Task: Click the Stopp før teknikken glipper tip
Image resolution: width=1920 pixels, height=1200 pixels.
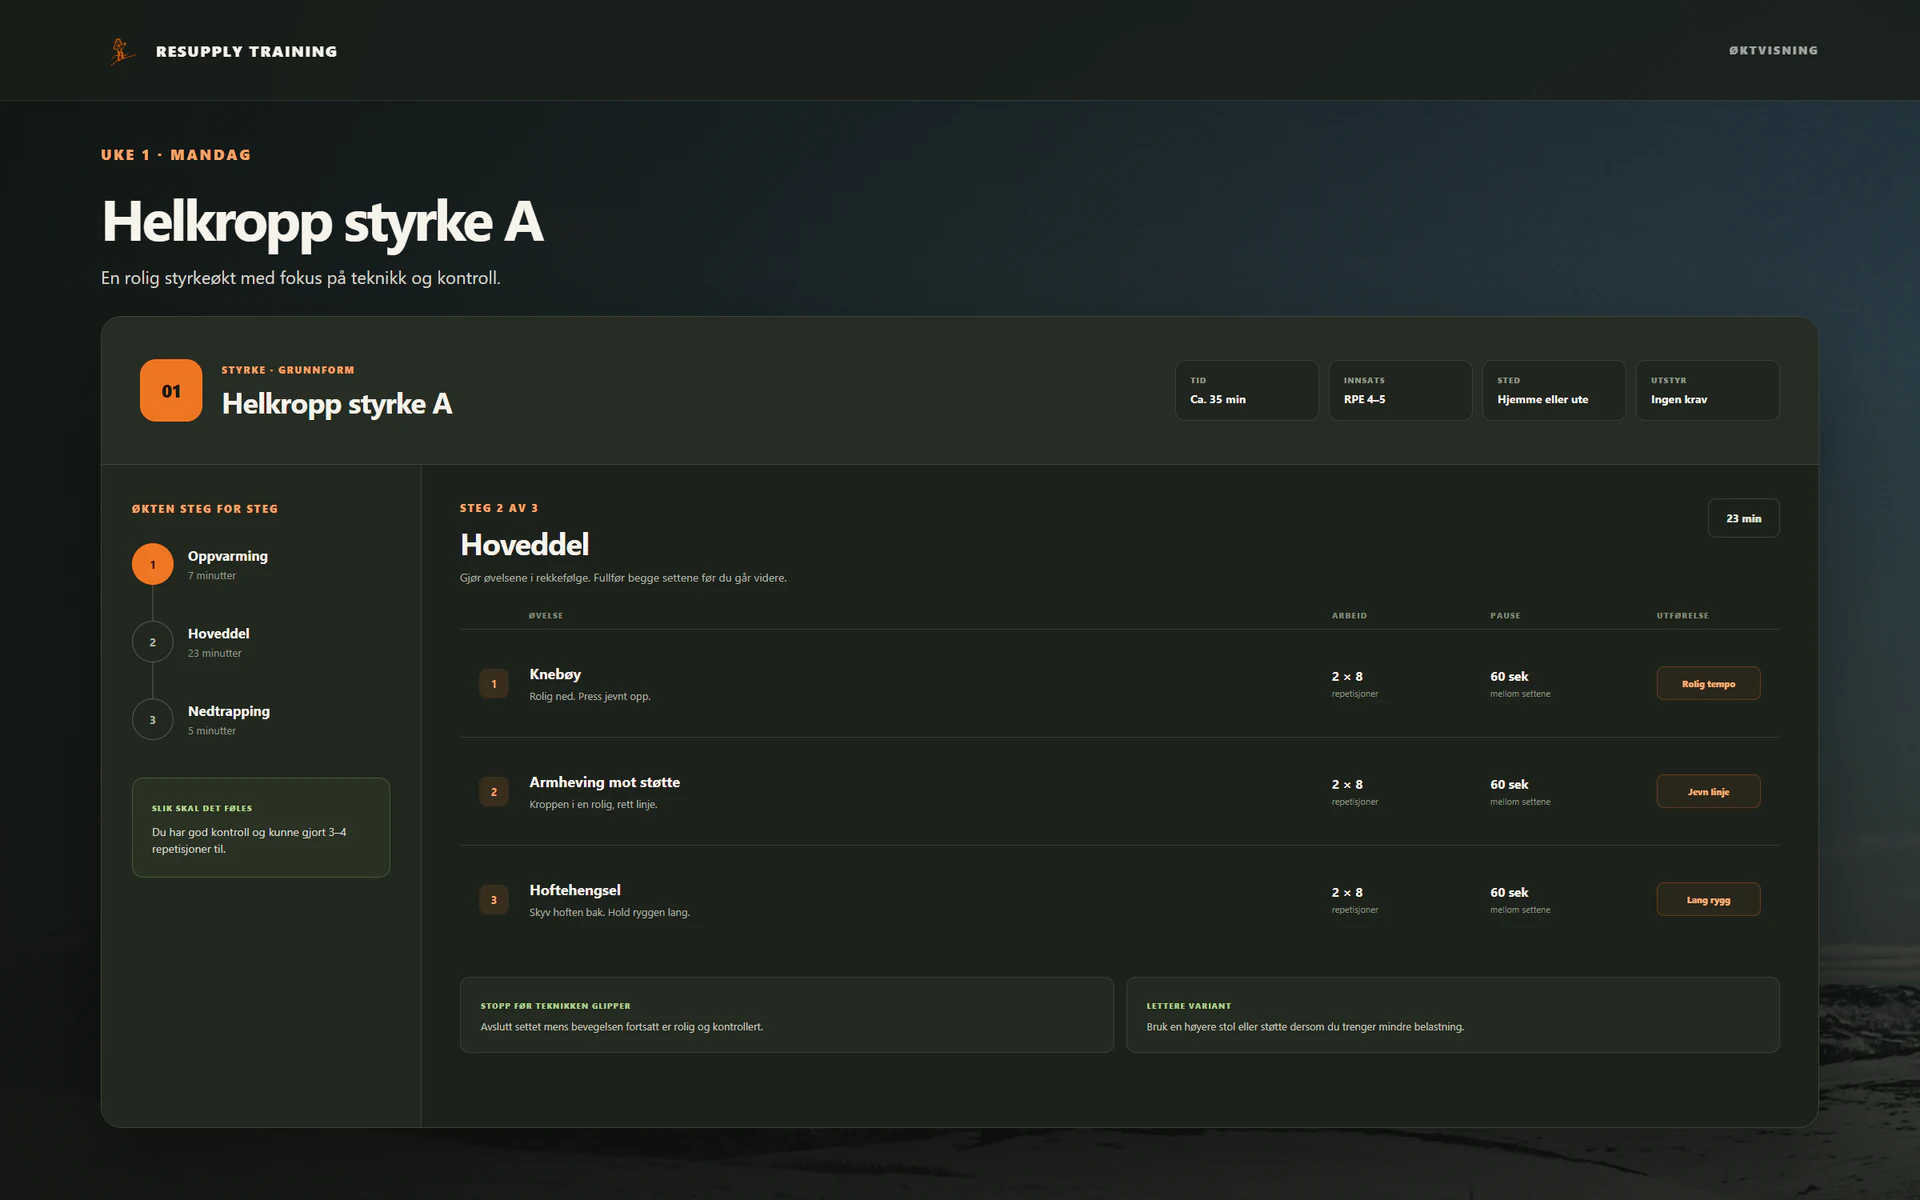Action: click(x=787, y=1015)
